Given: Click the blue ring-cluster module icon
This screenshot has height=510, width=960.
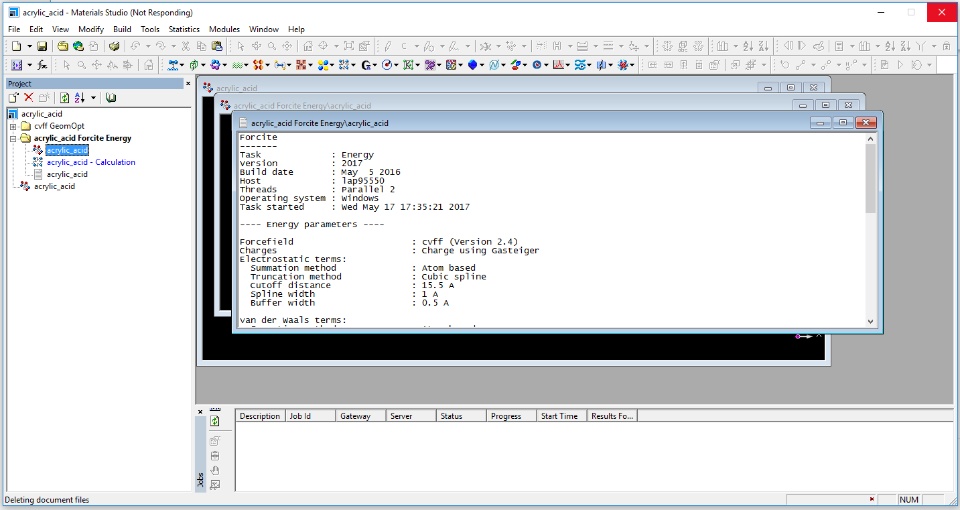Looking at the screenshot, I should (216, 65).
